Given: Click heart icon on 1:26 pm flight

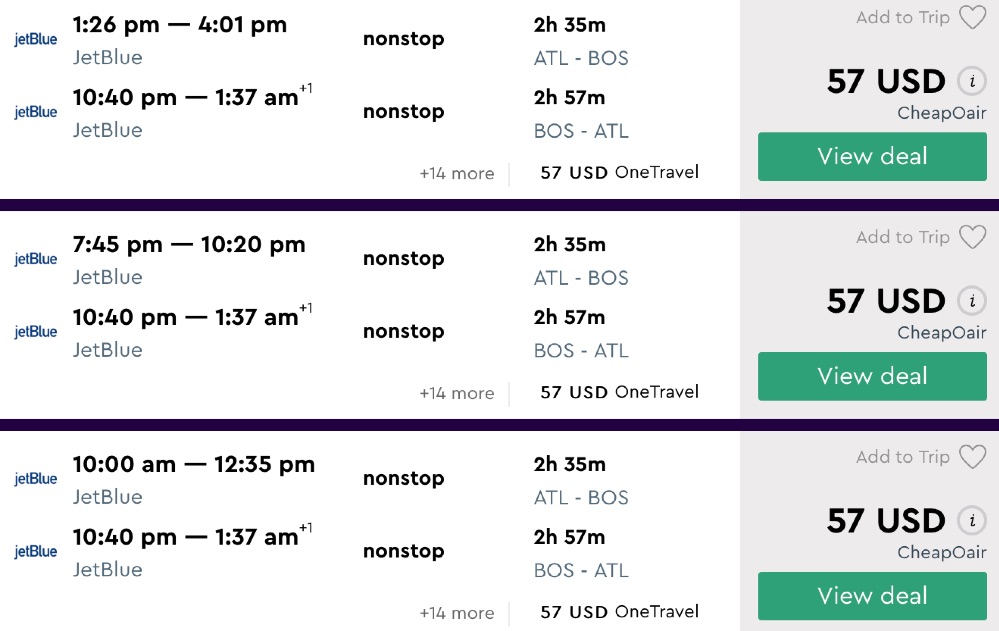Looking at the screenshot, I should [972, 18].
